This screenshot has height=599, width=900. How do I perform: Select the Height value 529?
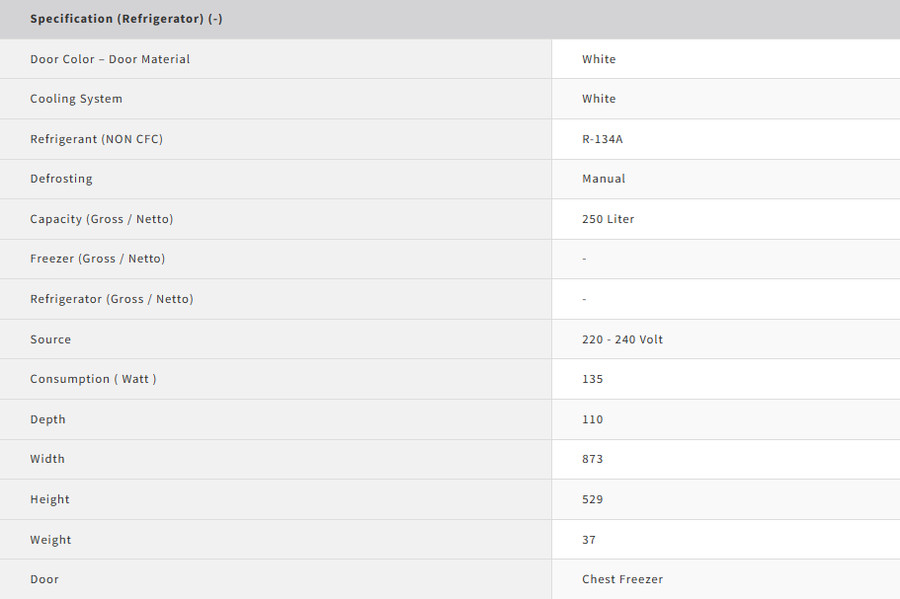coord(592,499)
